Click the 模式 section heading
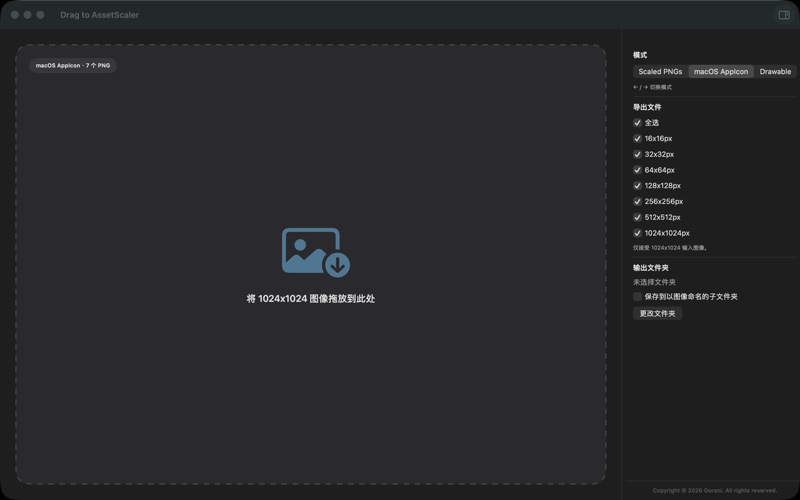Viewport: 800px width, 500px height. (x=640, y=55)
